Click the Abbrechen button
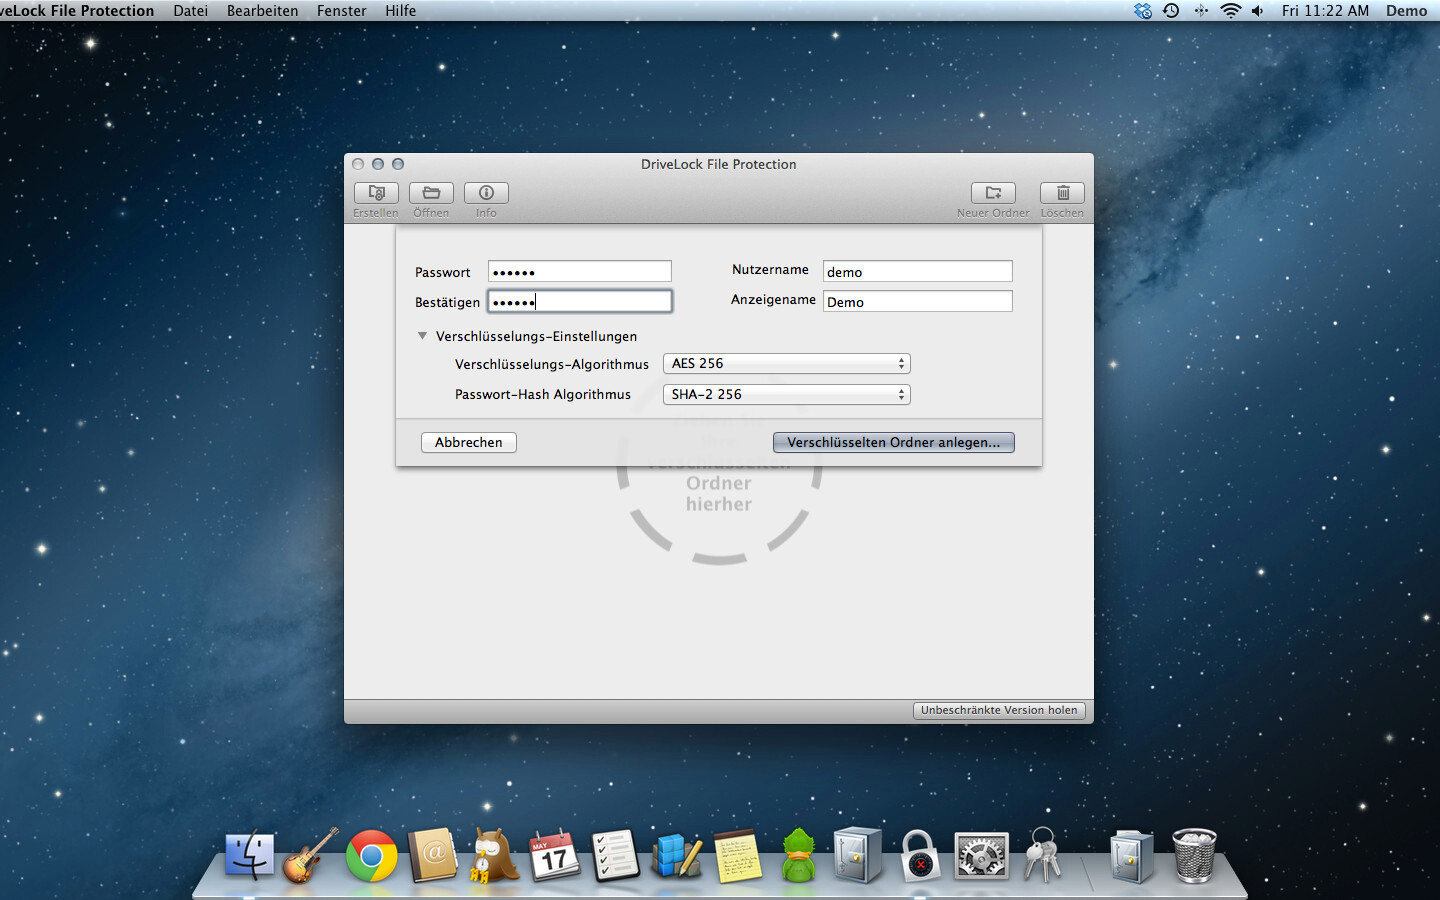This screenshot has height=900, width=1440. [469, 442]
